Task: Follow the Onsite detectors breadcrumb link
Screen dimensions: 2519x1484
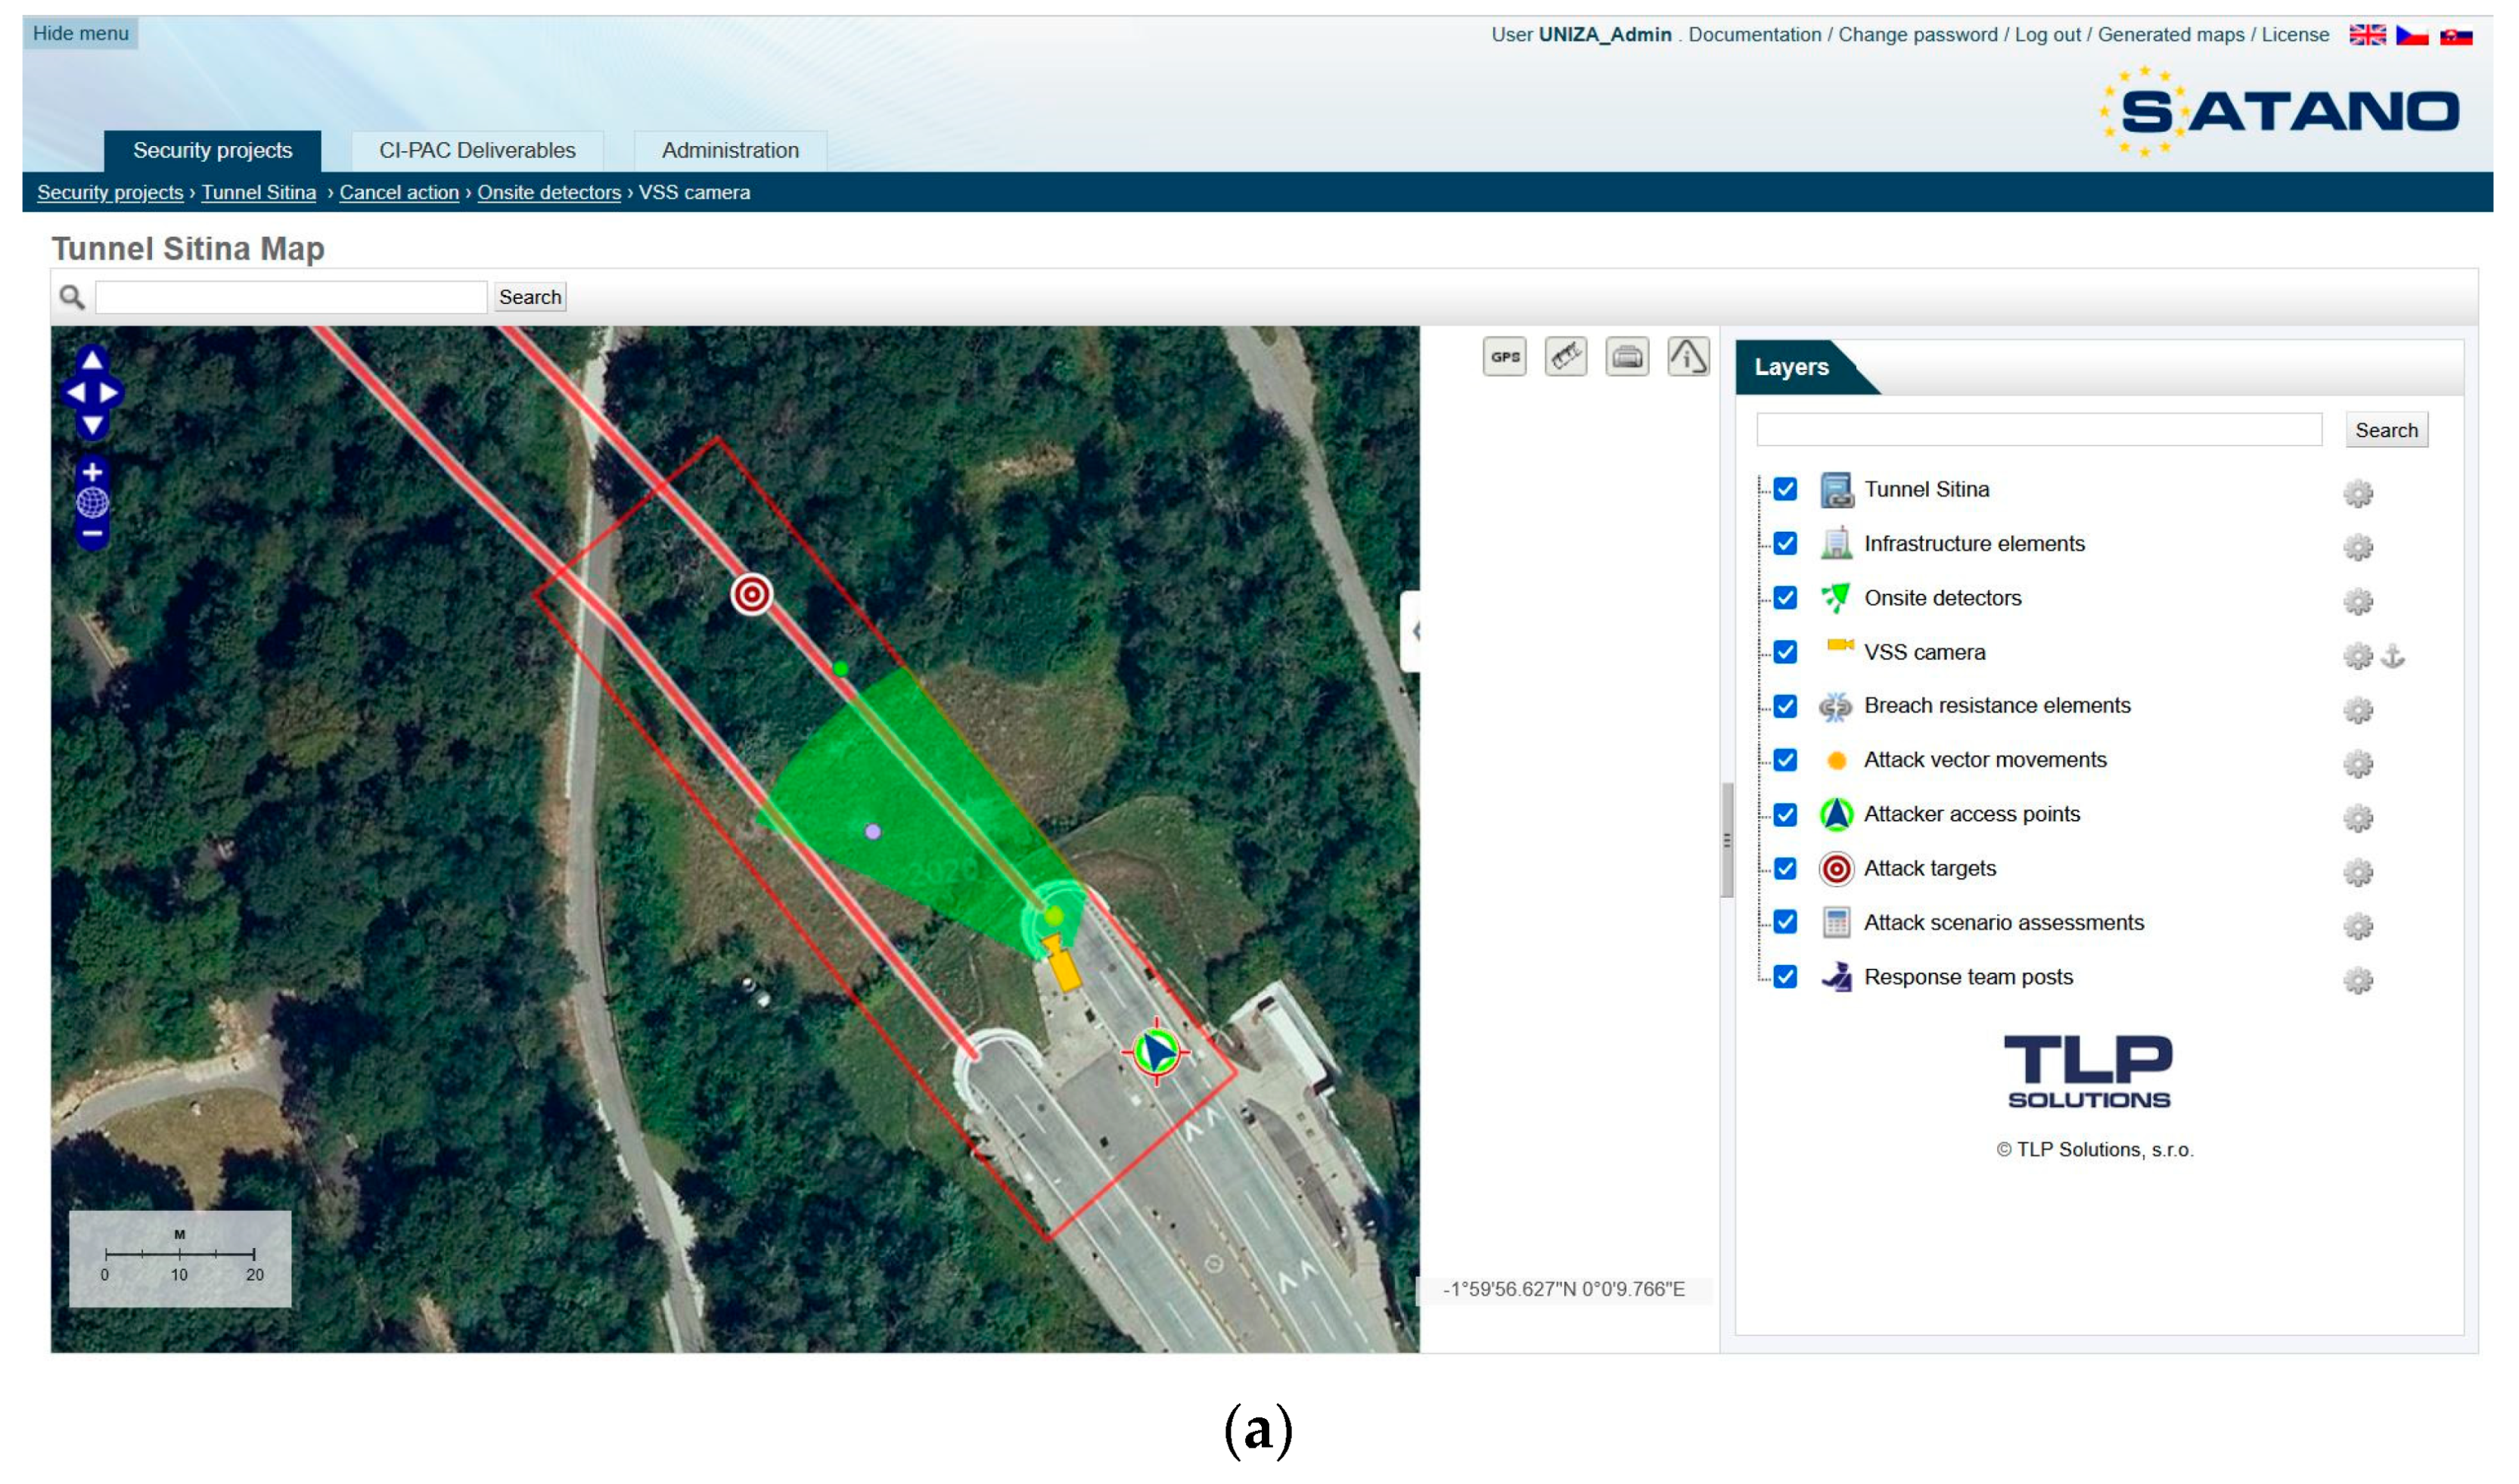Action: (x=548, y=192)
